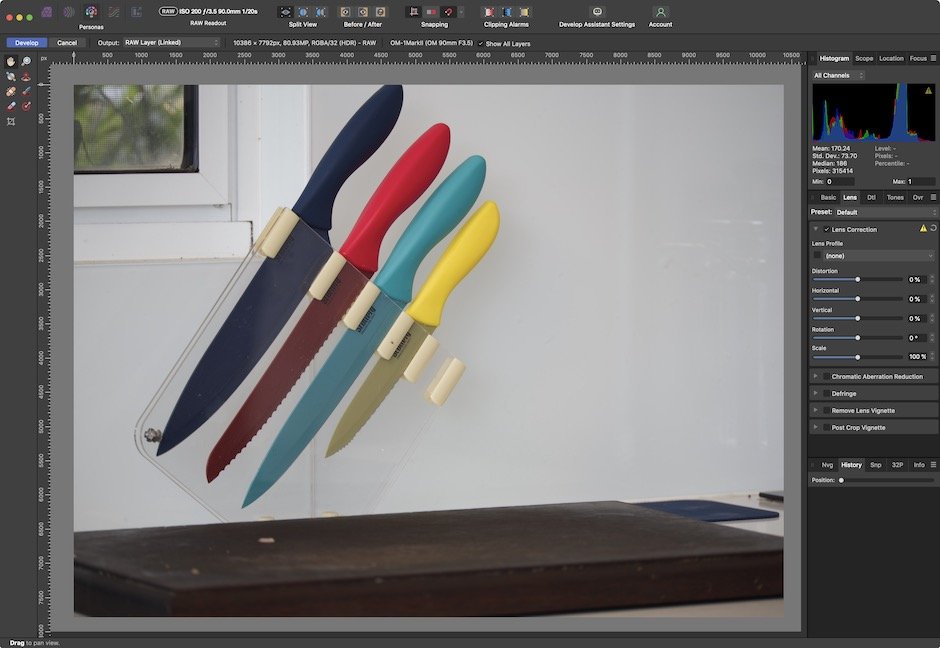
Task: Open the Account panel icon
Action: [x=660, y=12]
